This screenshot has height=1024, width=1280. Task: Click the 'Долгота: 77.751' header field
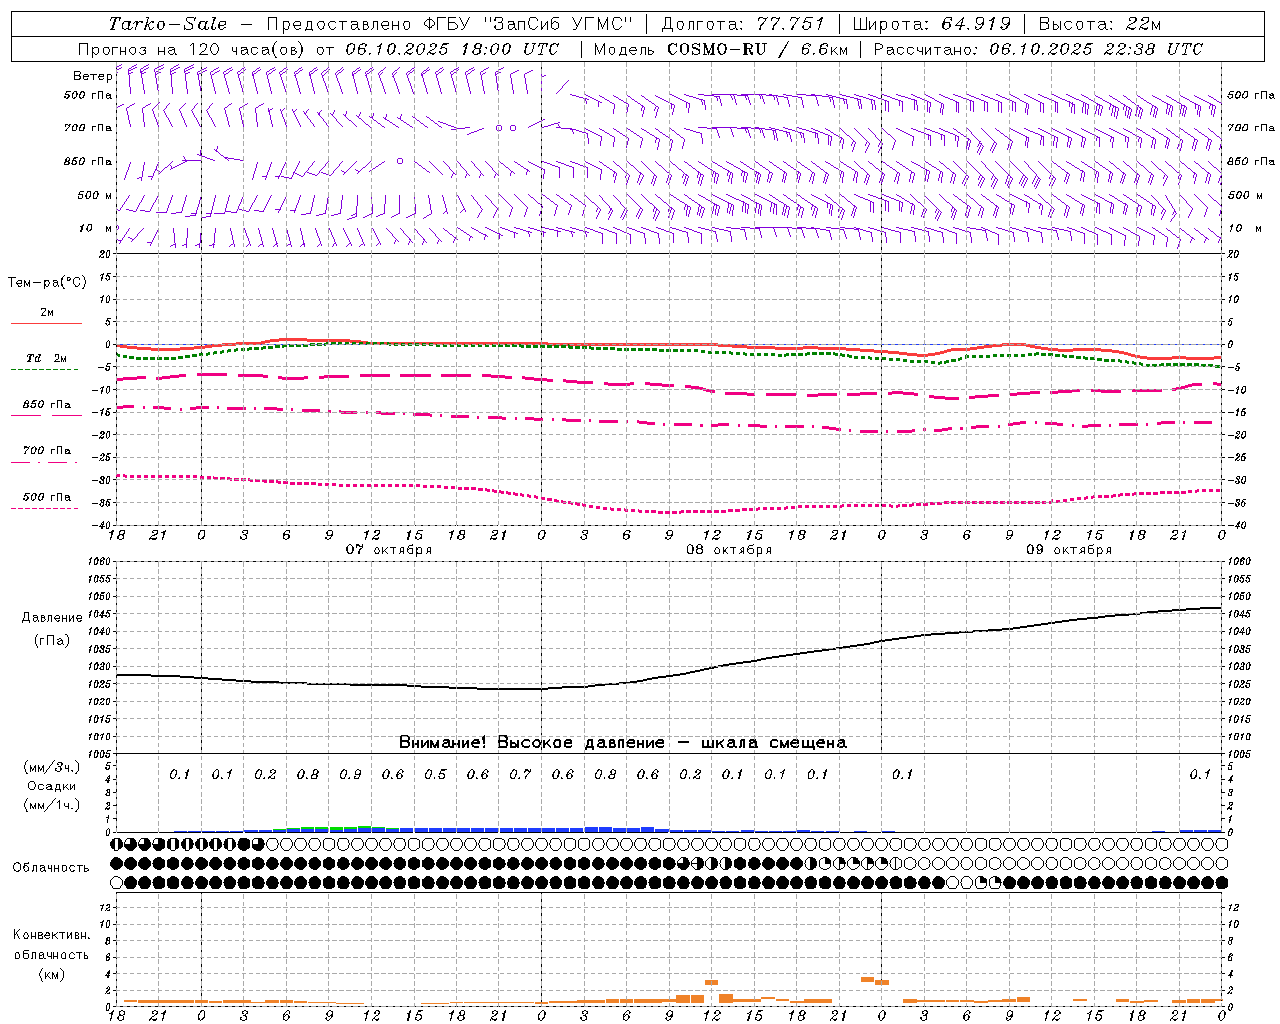(743, 24)
